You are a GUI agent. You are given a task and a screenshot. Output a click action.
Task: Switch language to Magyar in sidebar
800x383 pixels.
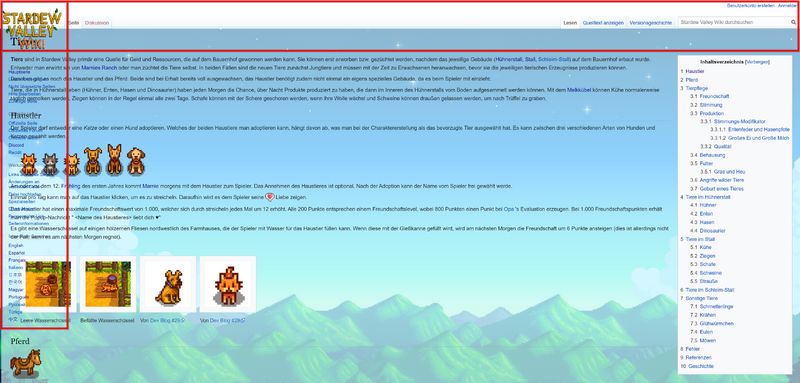(16, 289)
